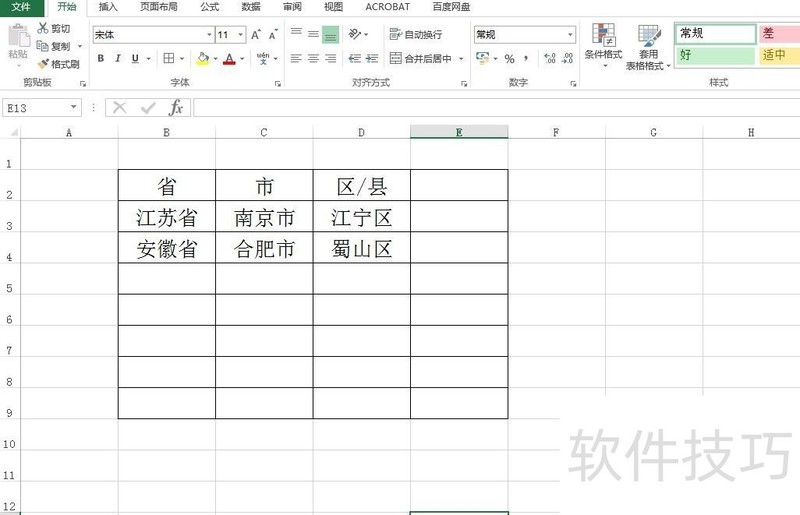Align text to middle vertically
The width and height of the screenshot is (800, 515).
tap(313, 34)
